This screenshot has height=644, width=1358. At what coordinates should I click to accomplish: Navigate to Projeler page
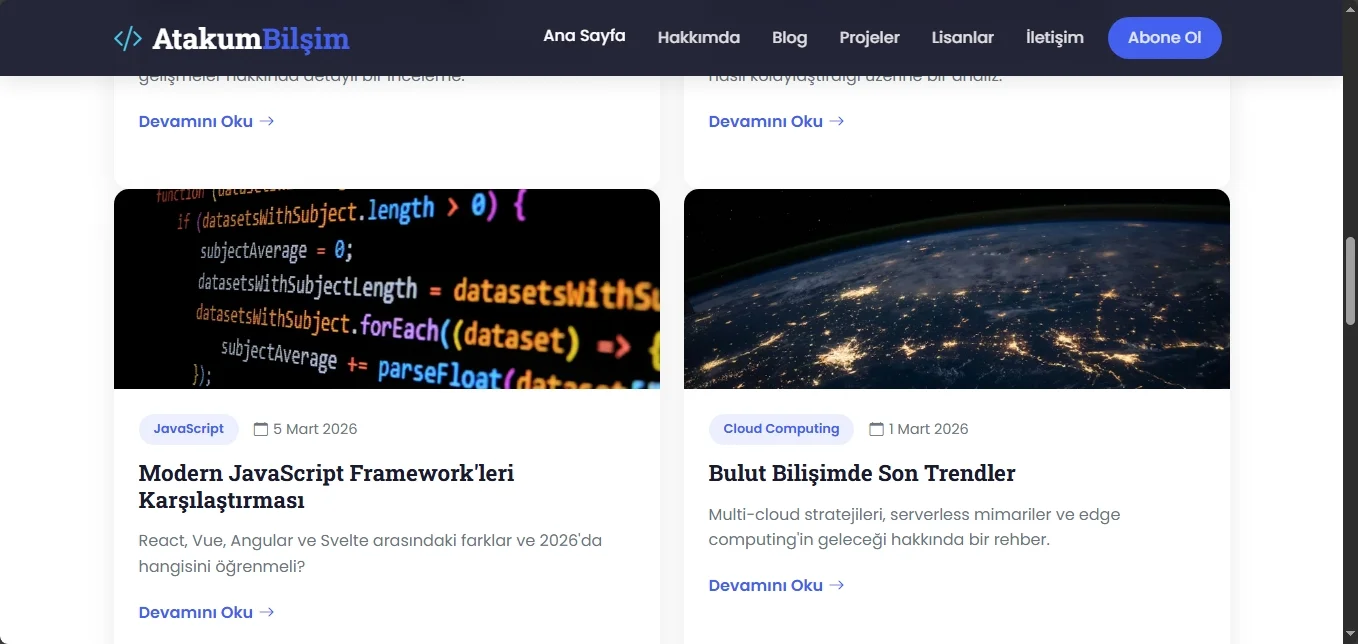pyautogui.click(x=870, y=38)
